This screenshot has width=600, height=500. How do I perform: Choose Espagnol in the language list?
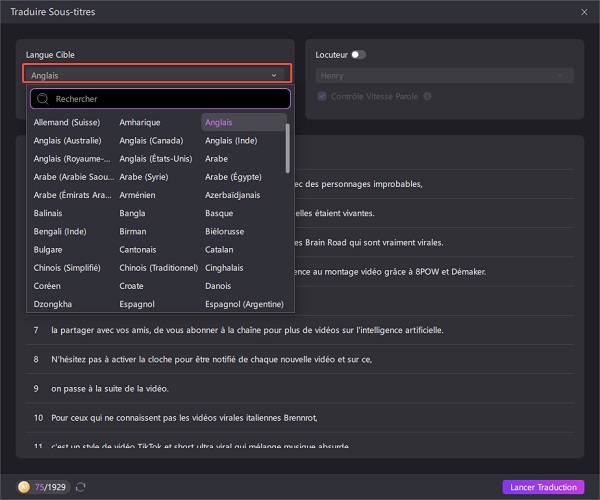[139, 303]
